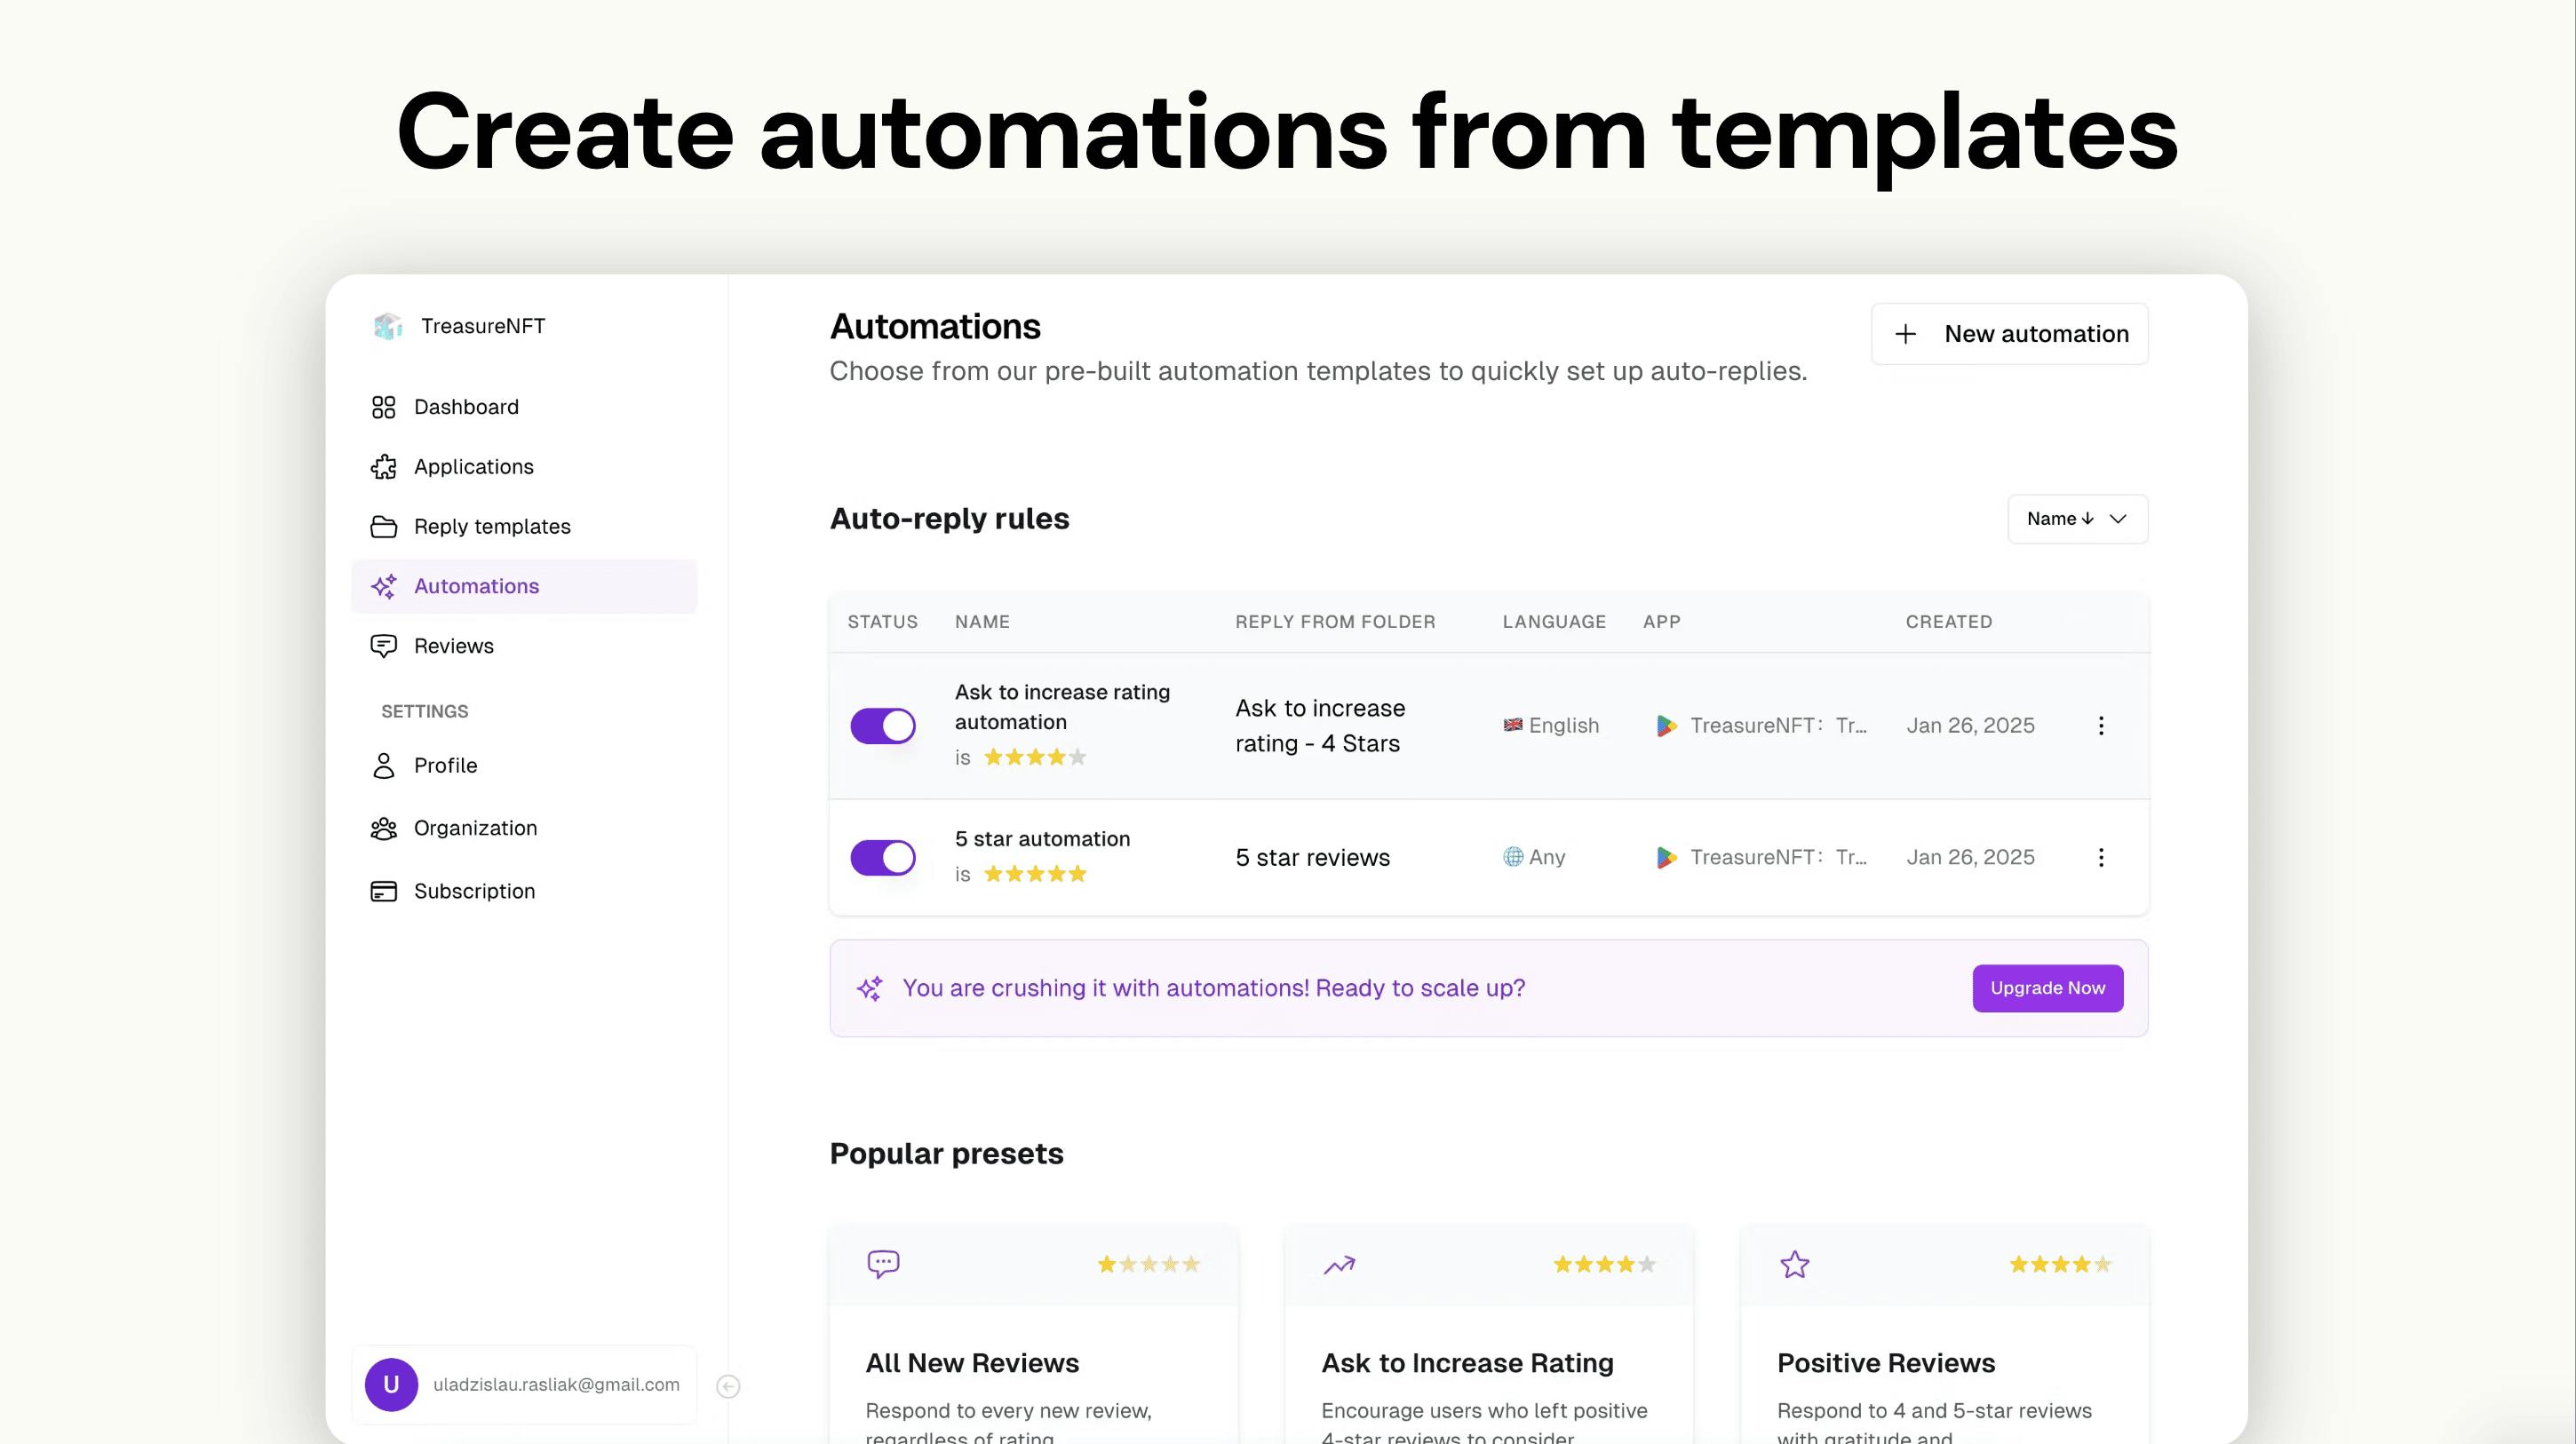Collapse the sidebar with the arrow icon
The image size is (2576, 1444).
[728, 1386]
